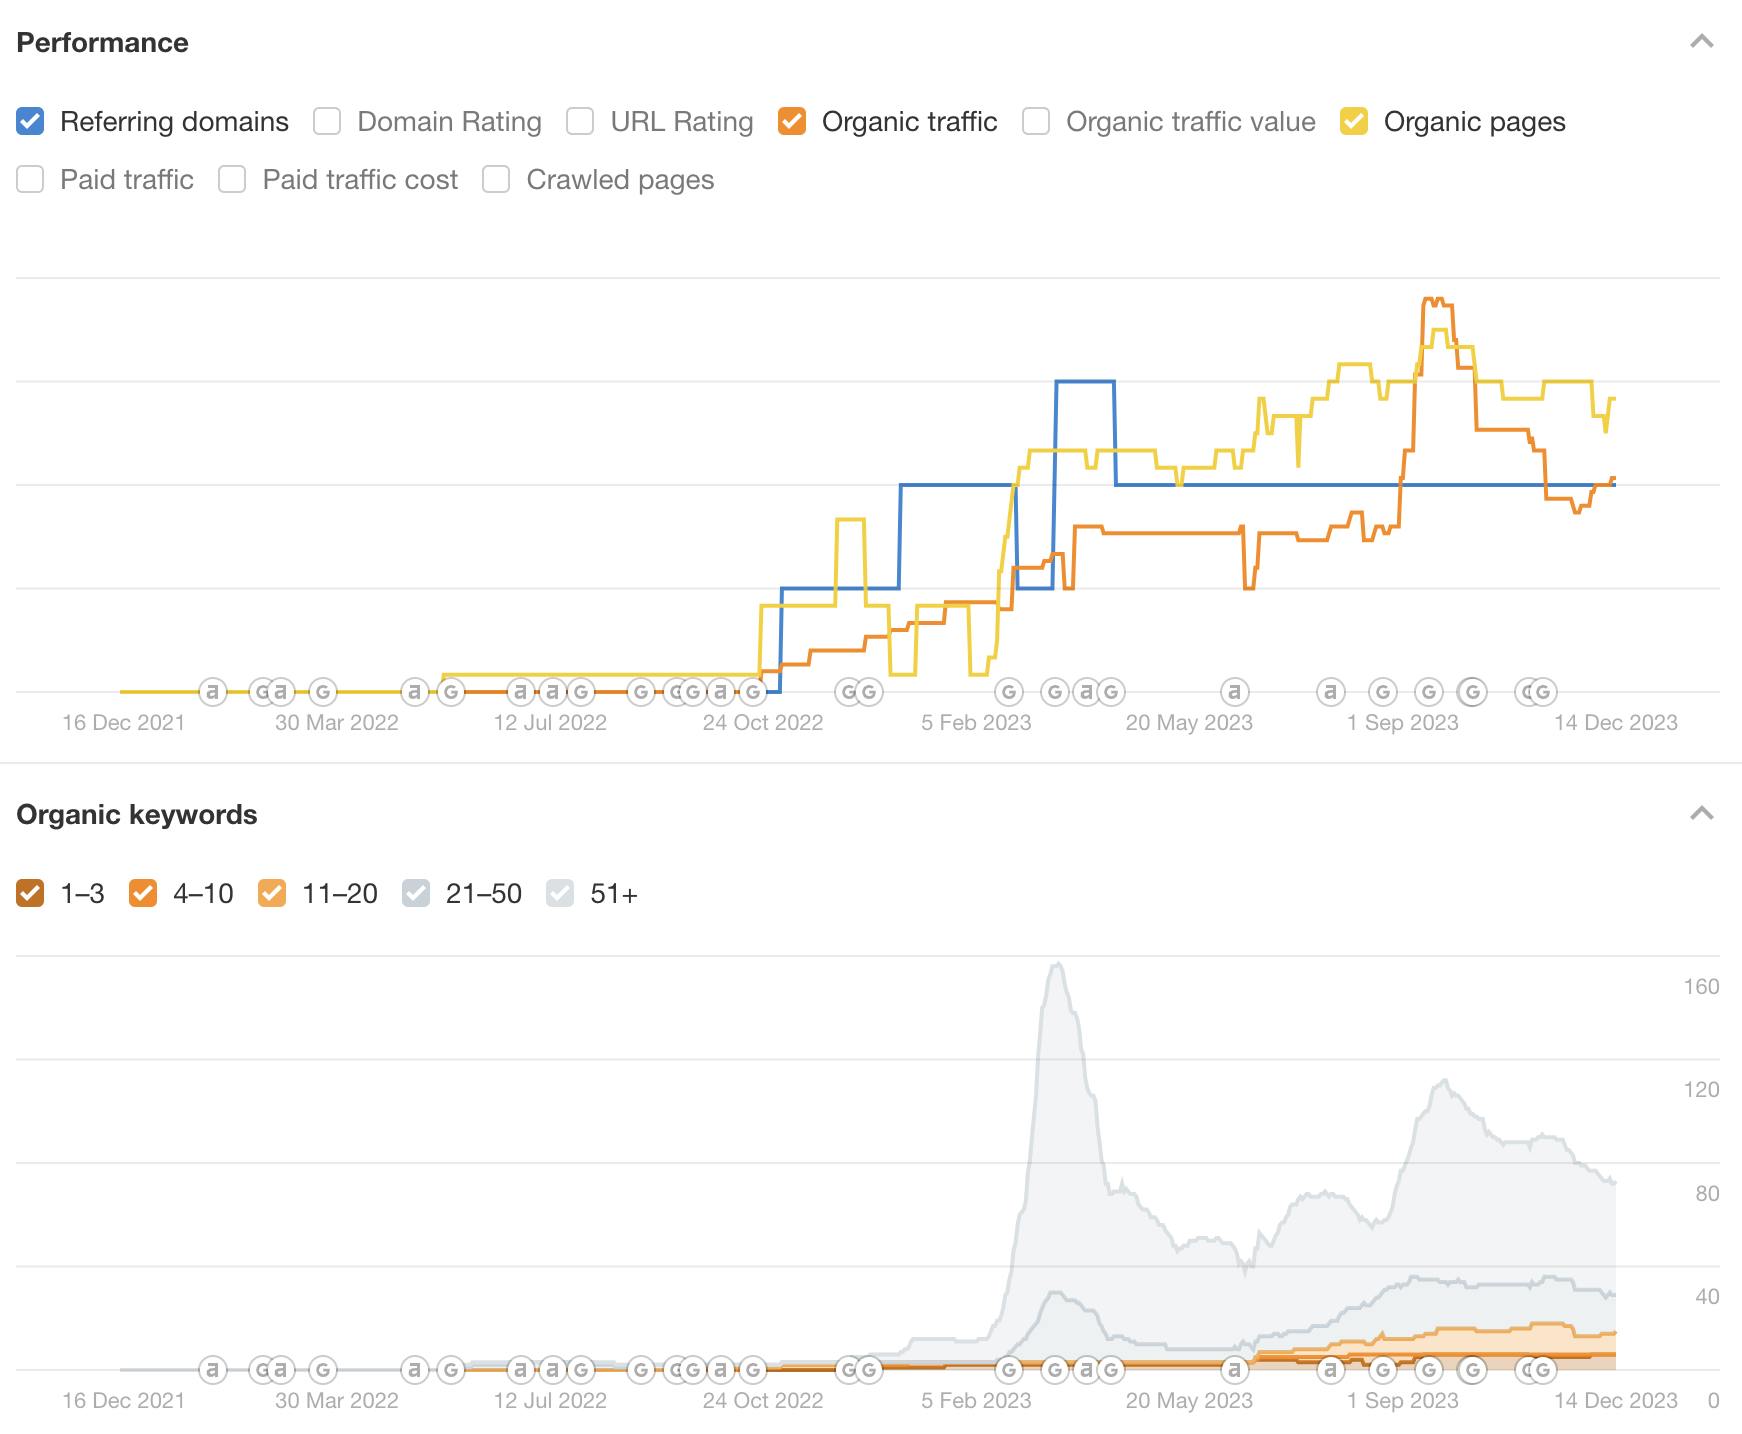Enable the Domain Rating metric
Viewport: 1742px width, 1434px height.
[x=327, y=122]
